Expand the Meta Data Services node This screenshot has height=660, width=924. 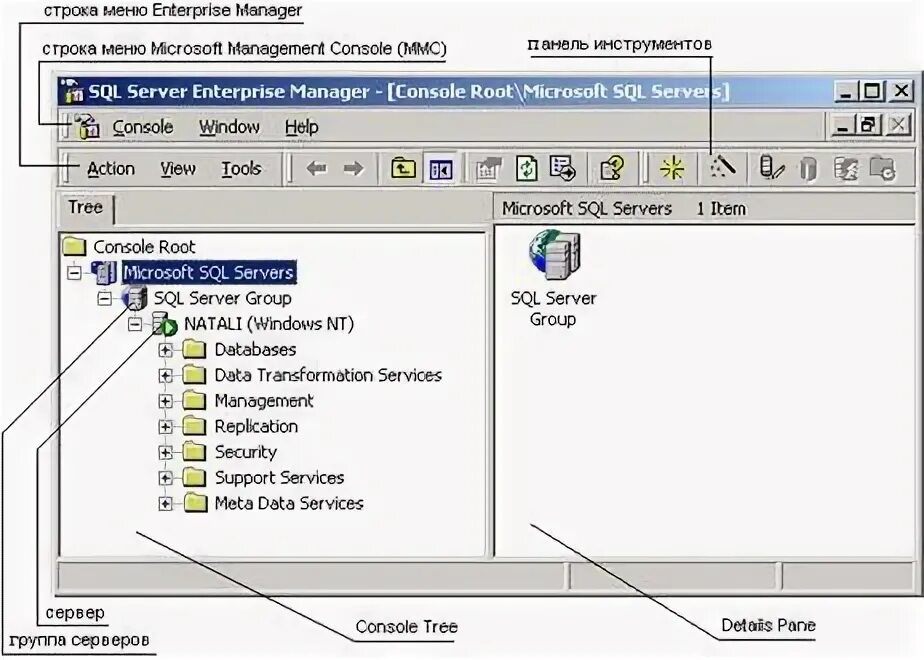click(166, 504)
